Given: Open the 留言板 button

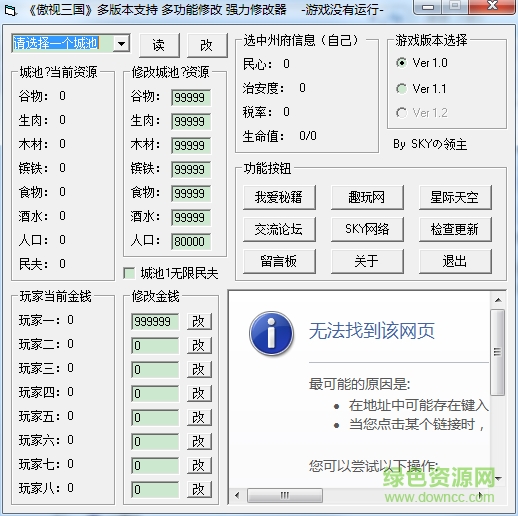Looking at the screenshot, I should (x=279, y=261).
